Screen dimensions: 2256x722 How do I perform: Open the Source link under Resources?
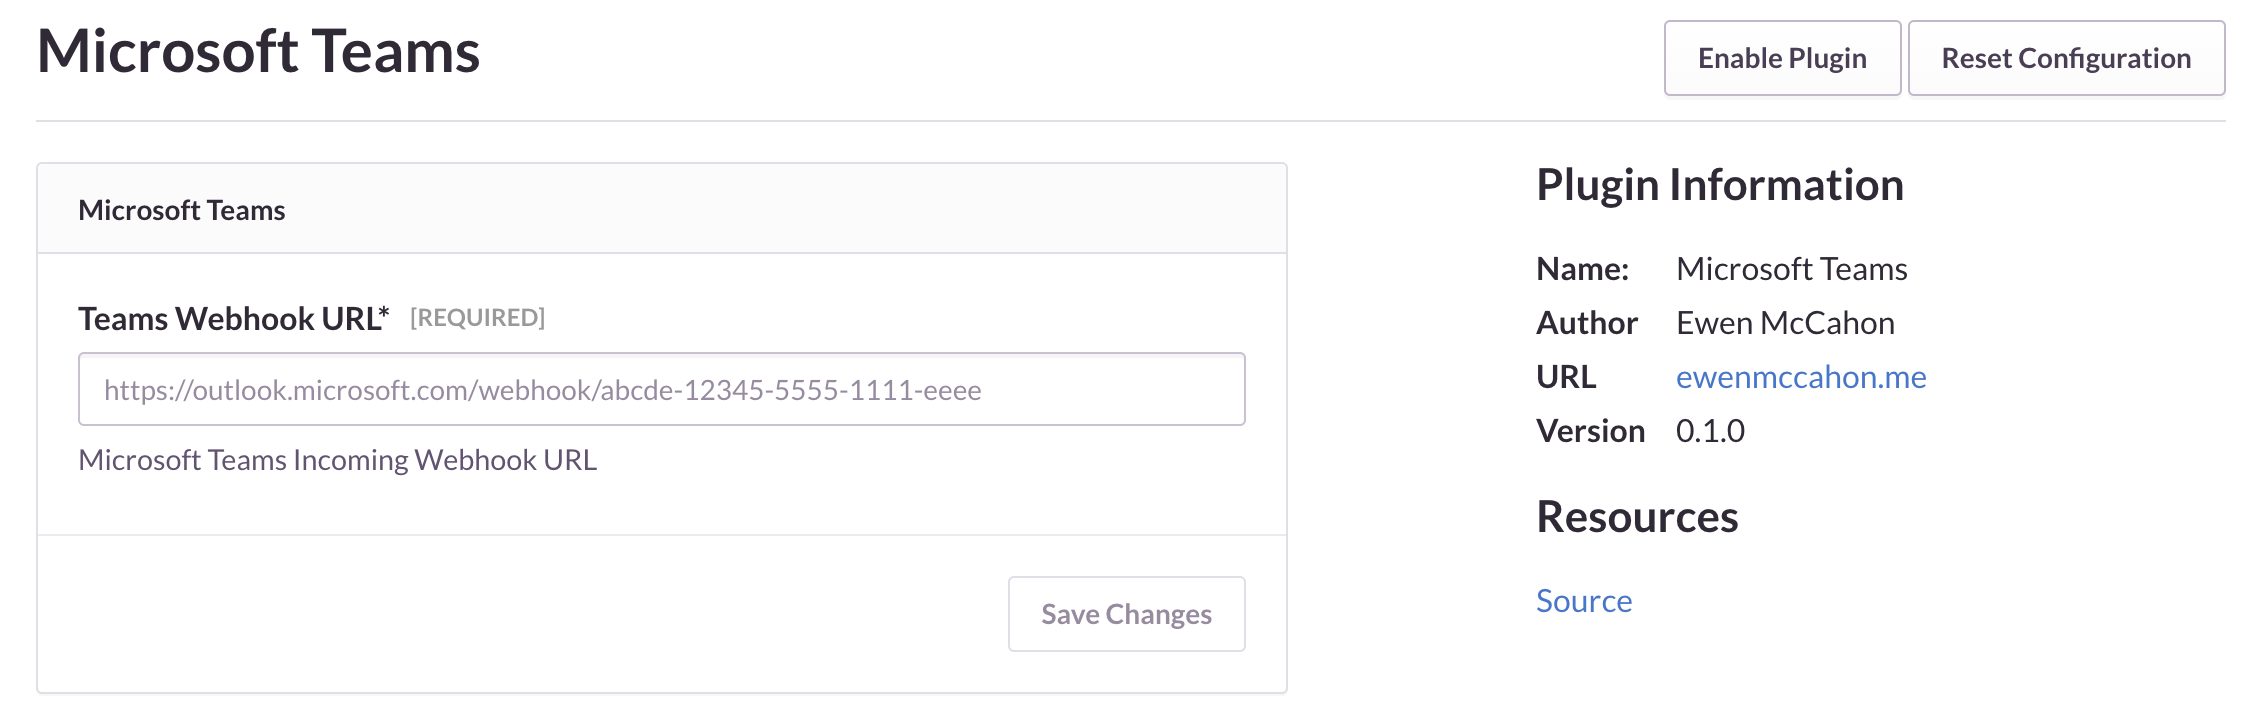(x=1584, y=601)
